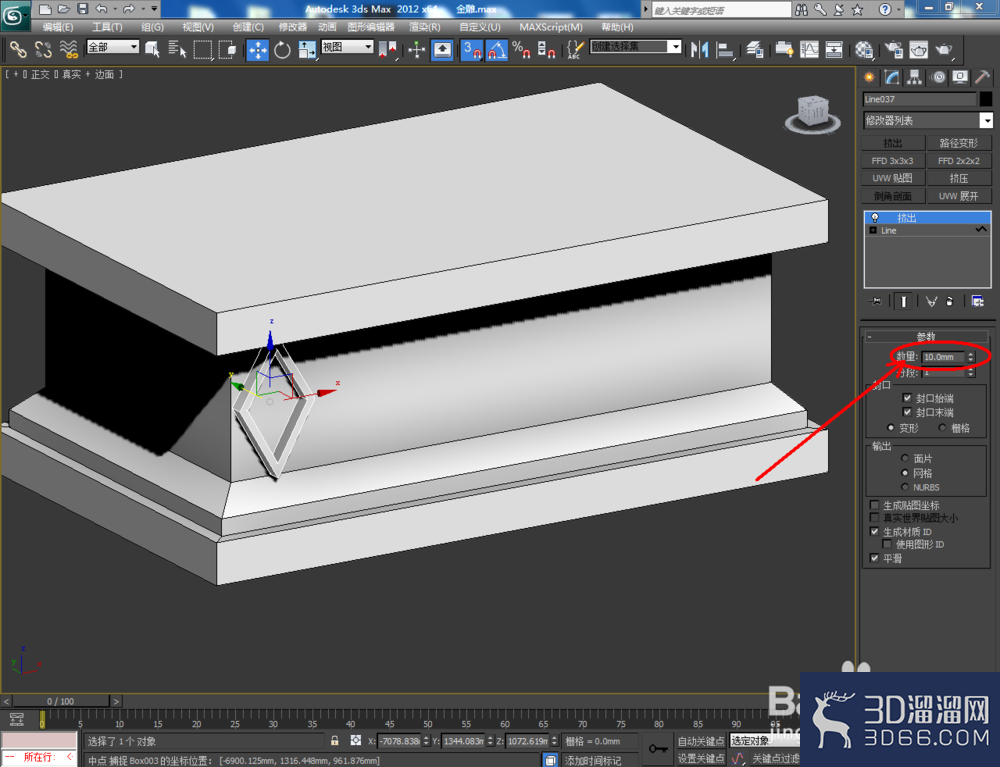Click the 0 / 100 time slider

[x=61, y=701]
